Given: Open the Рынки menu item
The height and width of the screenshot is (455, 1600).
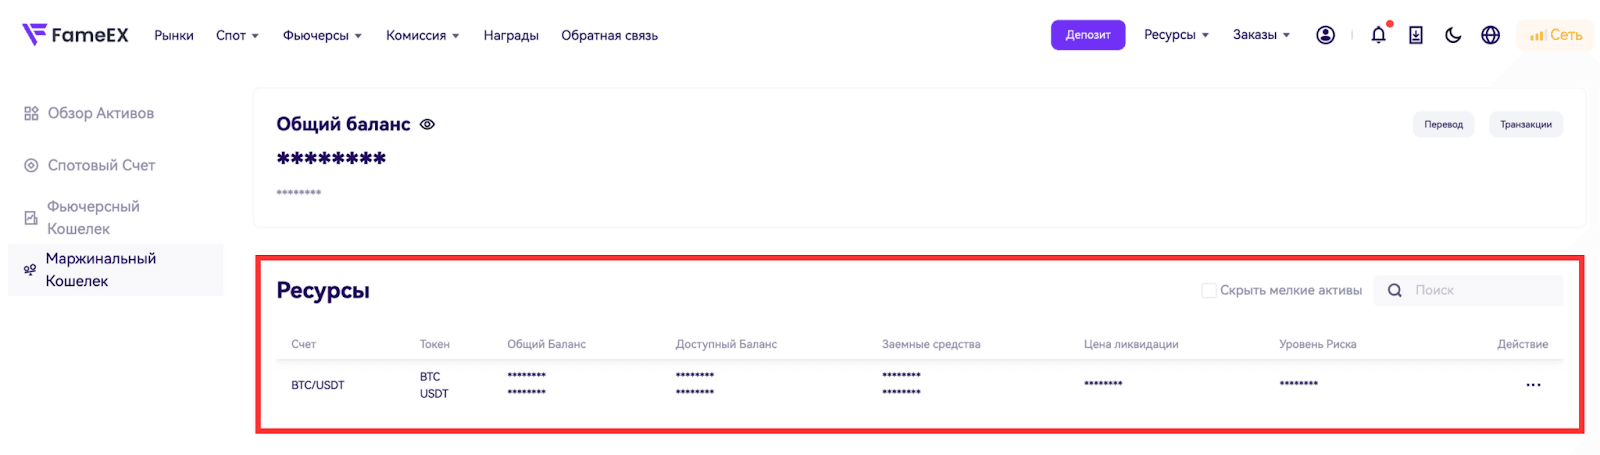Looking at the screenshot, I should coord(174,35).
